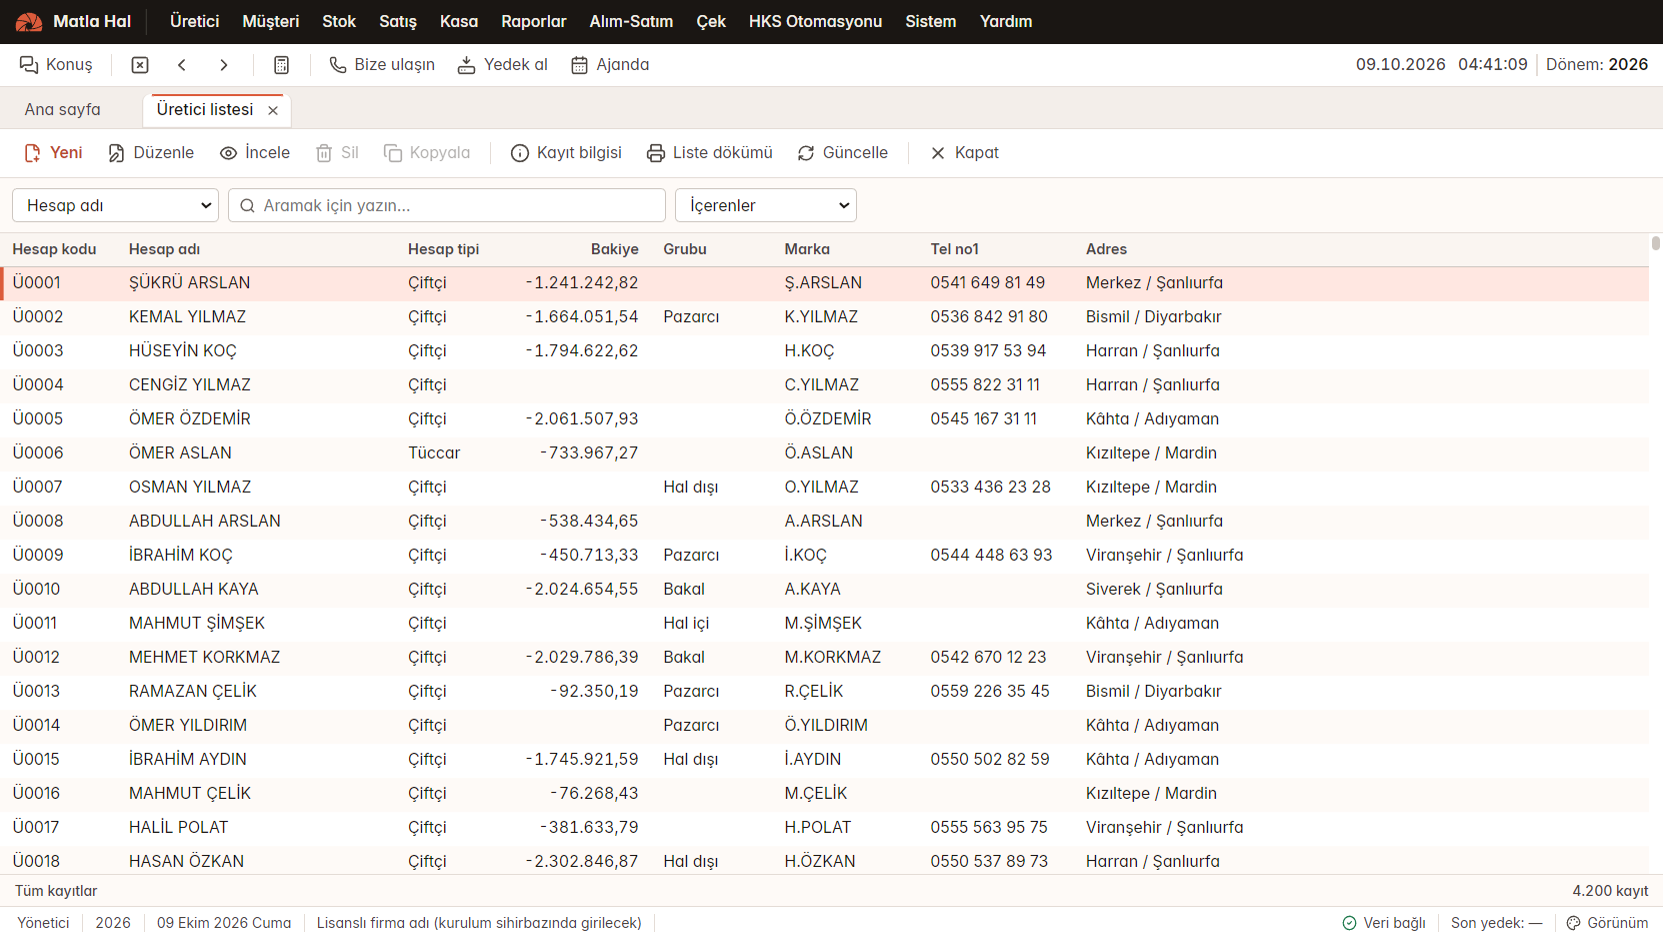Open Hesap adı search field dropdown
Screen dimensions: 1663x937
(116, 205)
